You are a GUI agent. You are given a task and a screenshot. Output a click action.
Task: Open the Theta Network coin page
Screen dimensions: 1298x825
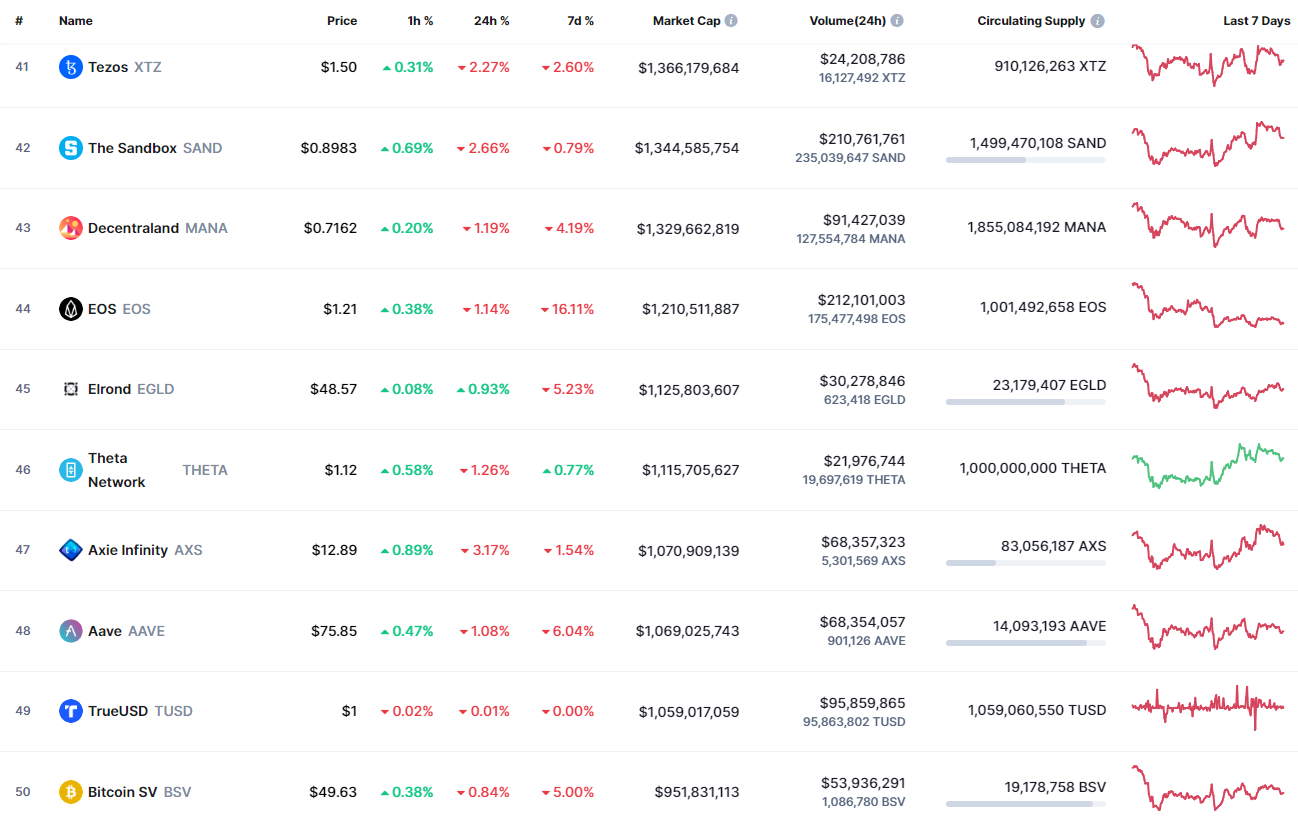143,470
